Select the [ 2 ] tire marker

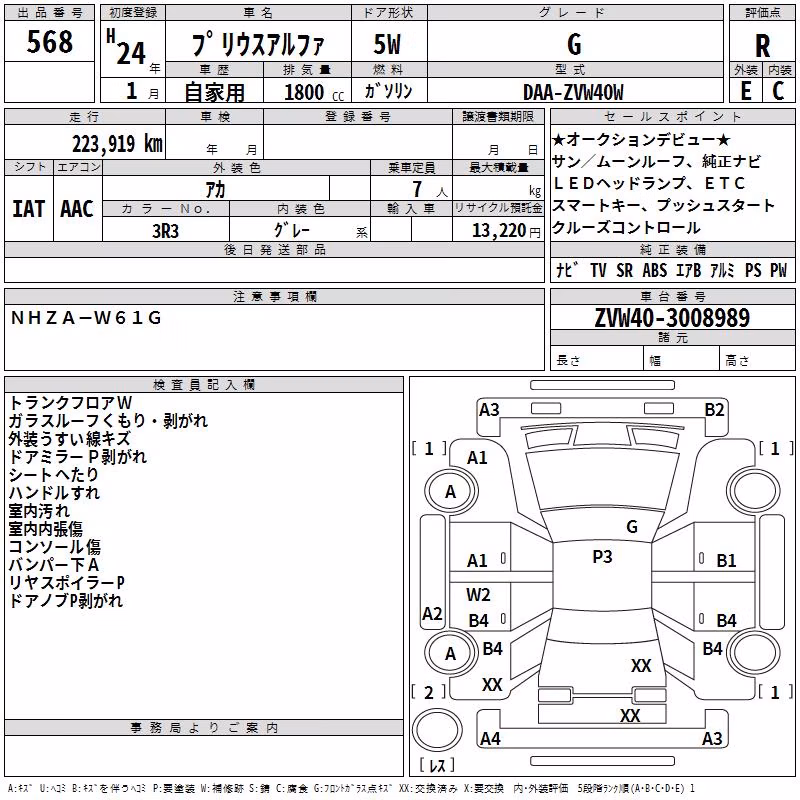(429, 692)
